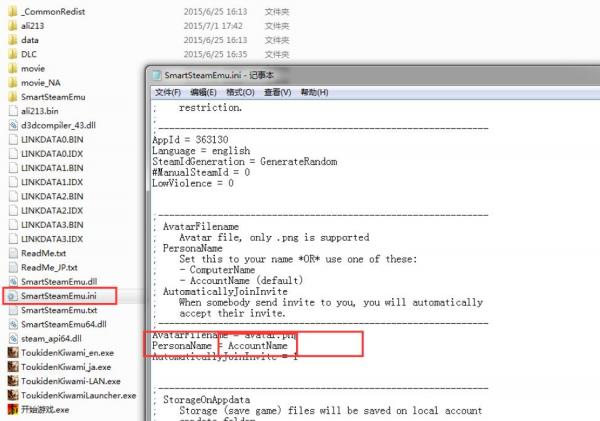Select the ToukidenKiwami_ja.exe game icon
Viewport: 600px width, 421px height.
[x=13, y=367]
